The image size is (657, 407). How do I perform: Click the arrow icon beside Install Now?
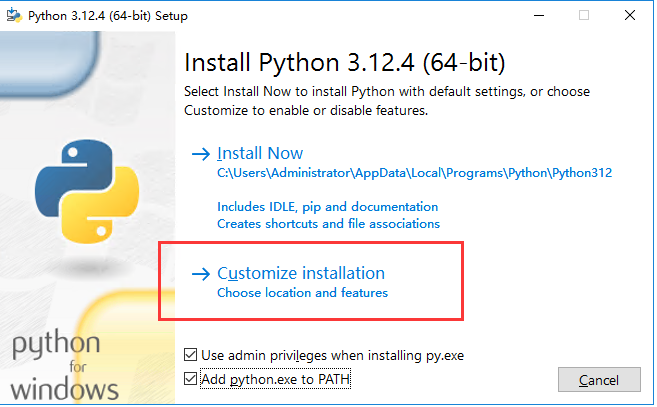[201, 154]
